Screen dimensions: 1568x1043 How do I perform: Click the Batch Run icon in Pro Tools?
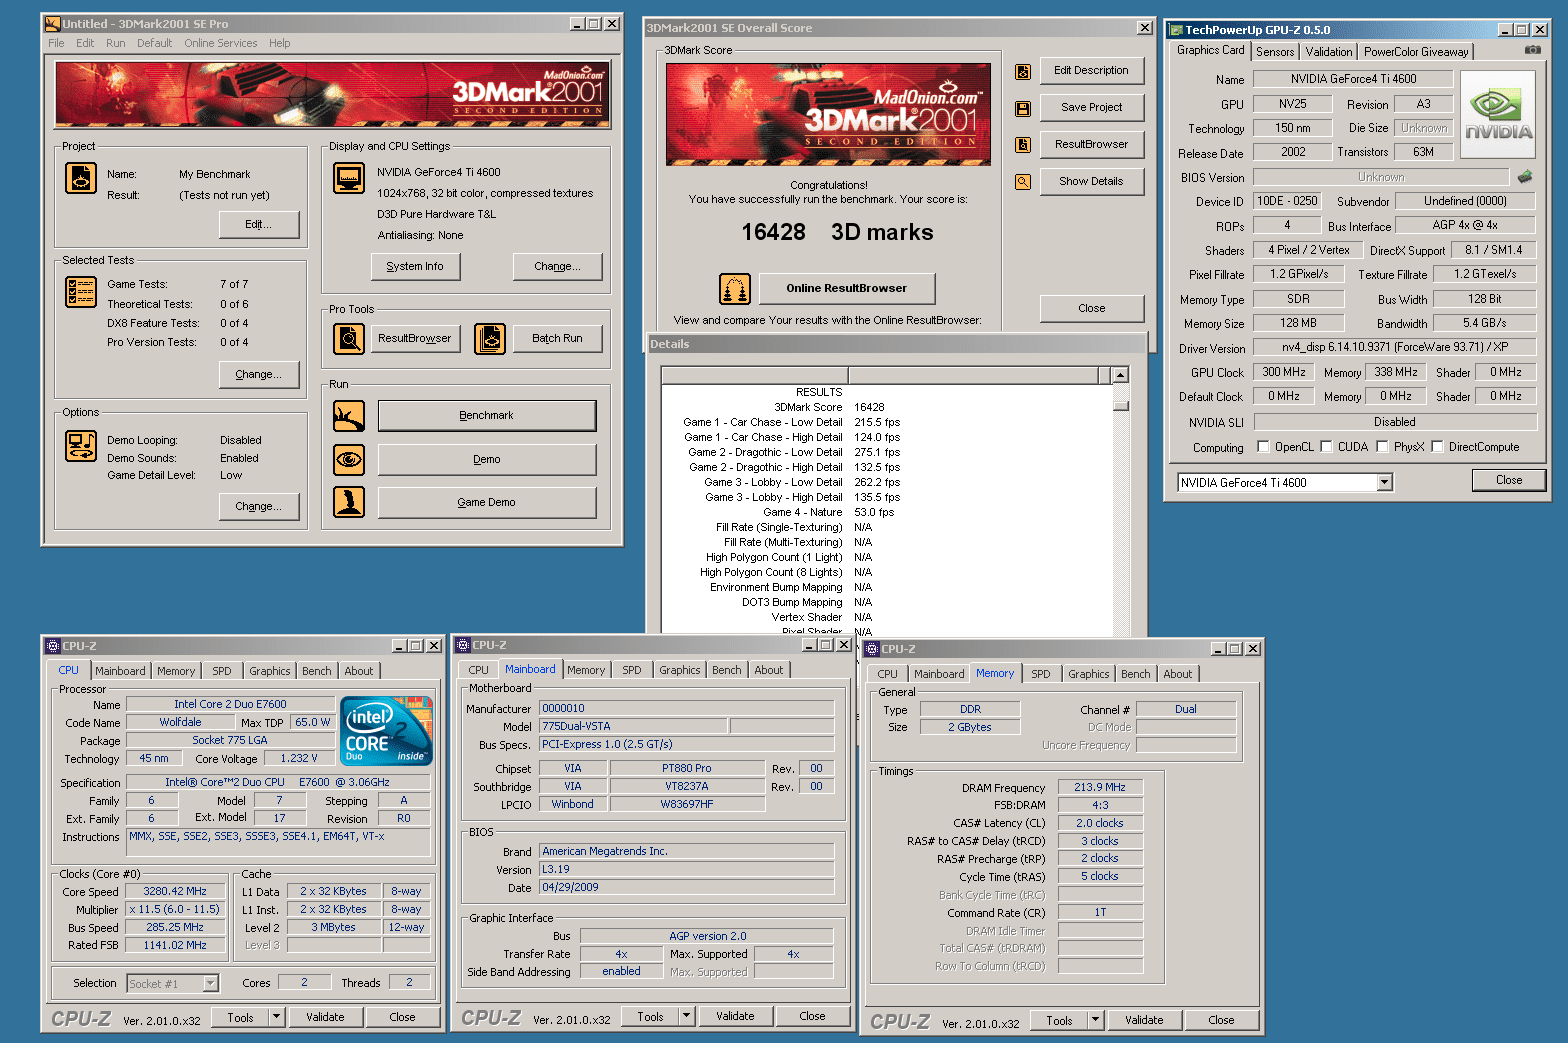(x=490, y=339)
